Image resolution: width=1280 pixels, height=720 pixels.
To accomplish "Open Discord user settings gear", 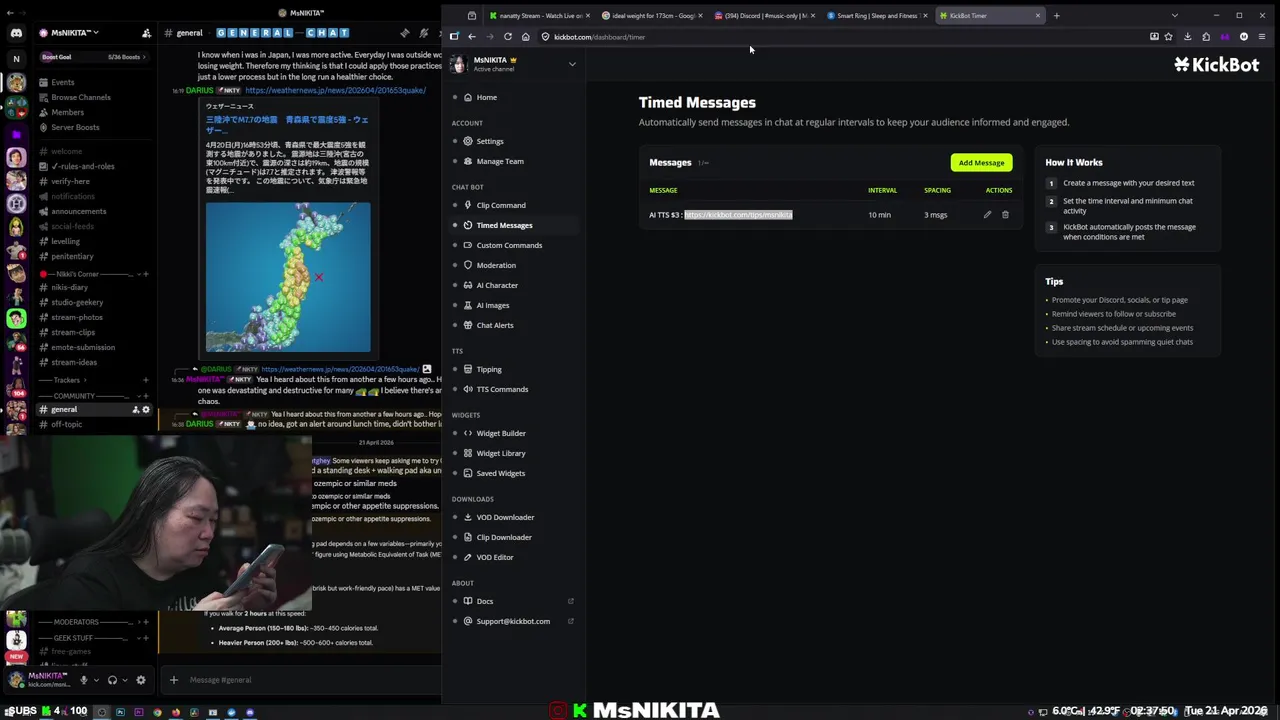I will pos(140,680).
